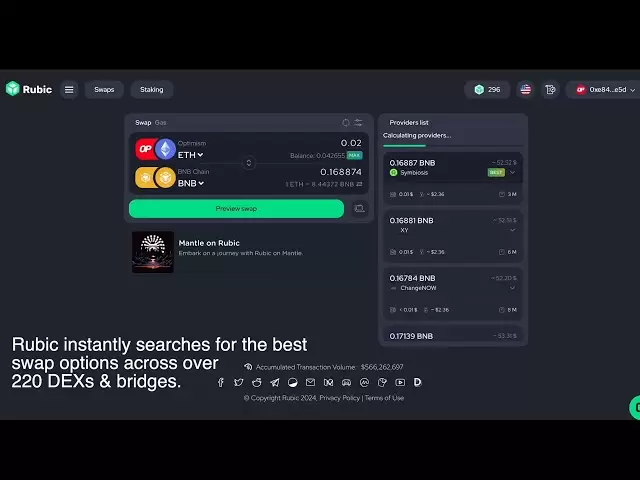Image resolution: width=640 pixels, height=480 pixels.
Task: Switch to the Gas tab
Action: tap(160, 122)
